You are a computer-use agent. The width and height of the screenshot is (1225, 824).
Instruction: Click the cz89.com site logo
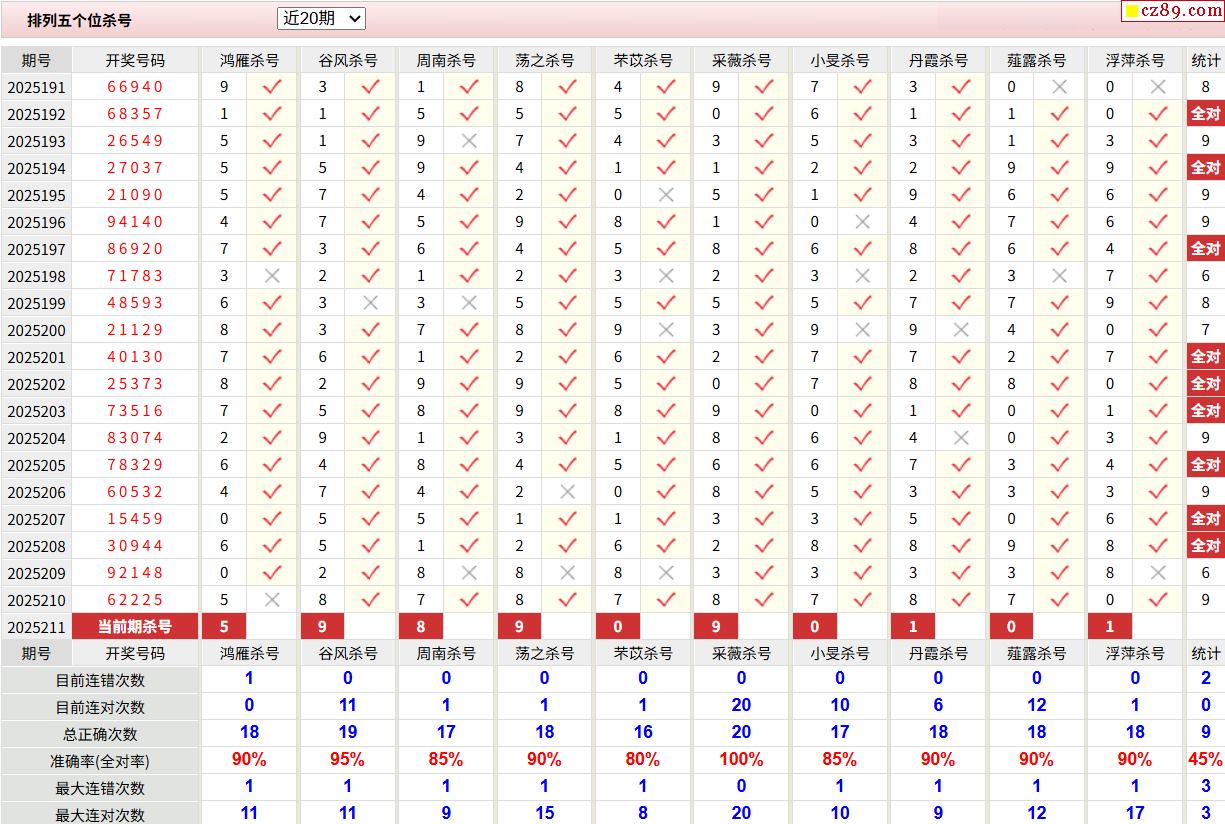(x=1172, y=11)
